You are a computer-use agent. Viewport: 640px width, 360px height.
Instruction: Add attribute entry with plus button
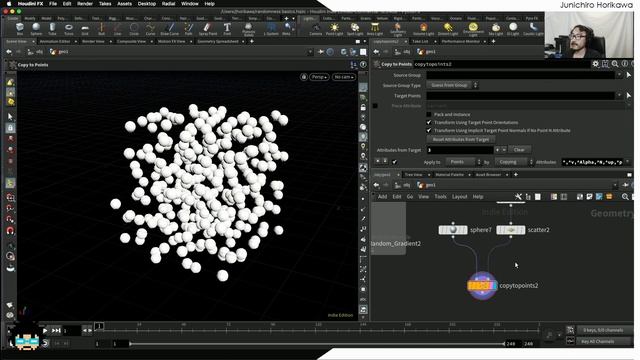coord(497,150)
